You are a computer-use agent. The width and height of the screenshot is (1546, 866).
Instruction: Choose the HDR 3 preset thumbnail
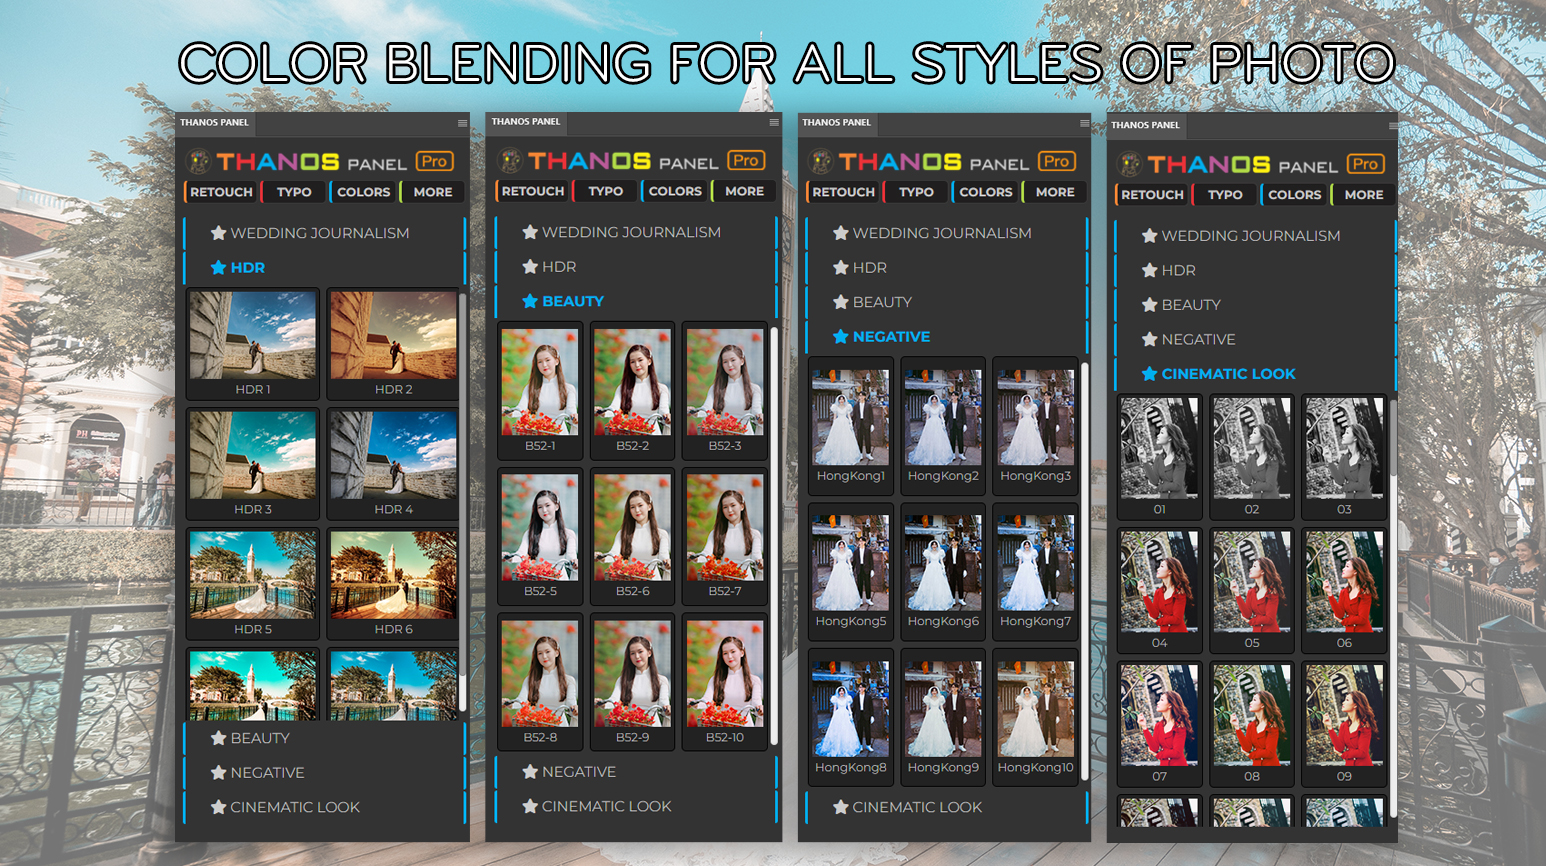point(253,464)
